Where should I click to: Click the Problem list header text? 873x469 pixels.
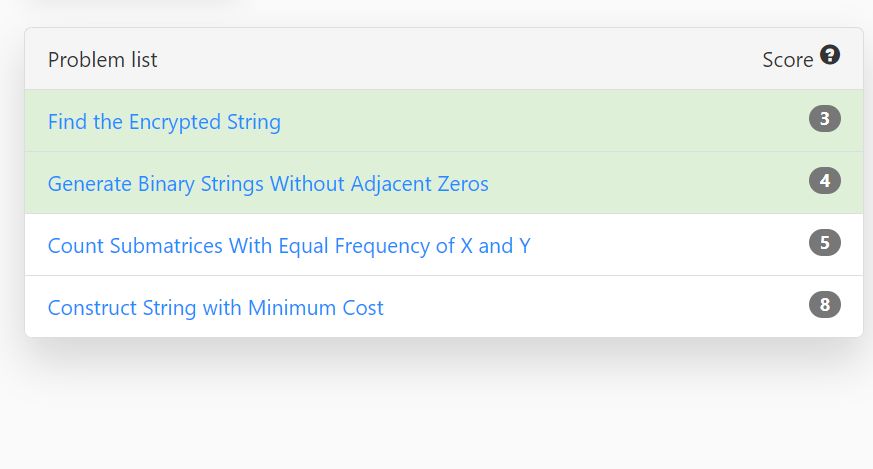pyautogui.click(x=102, y=60)
